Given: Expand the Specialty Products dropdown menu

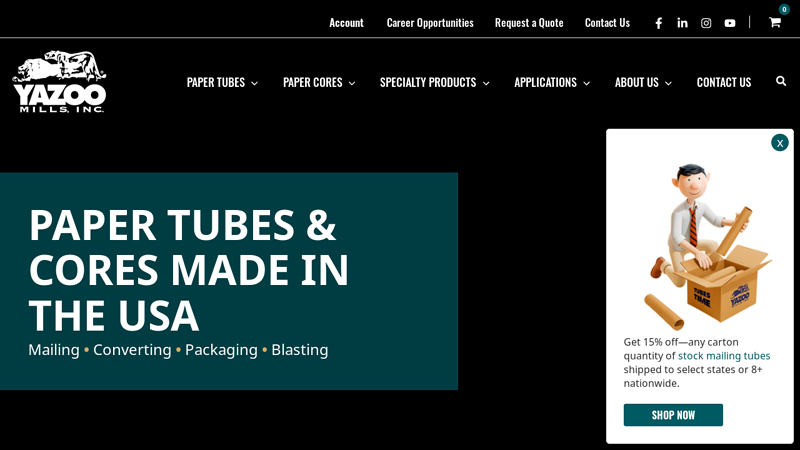Looking at the screenshot, I should (434, 82).
